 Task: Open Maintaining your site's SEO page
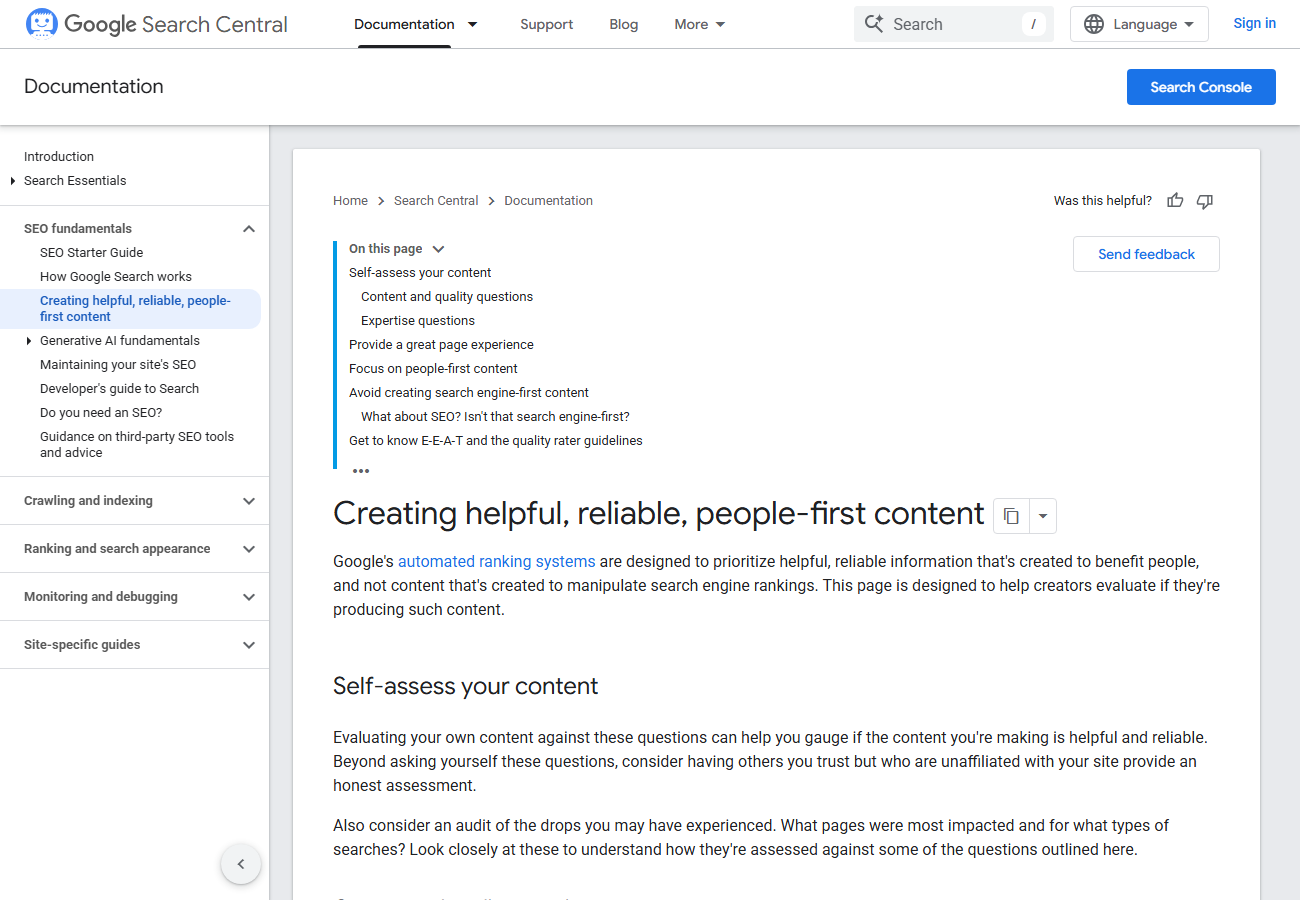point(118,365)
